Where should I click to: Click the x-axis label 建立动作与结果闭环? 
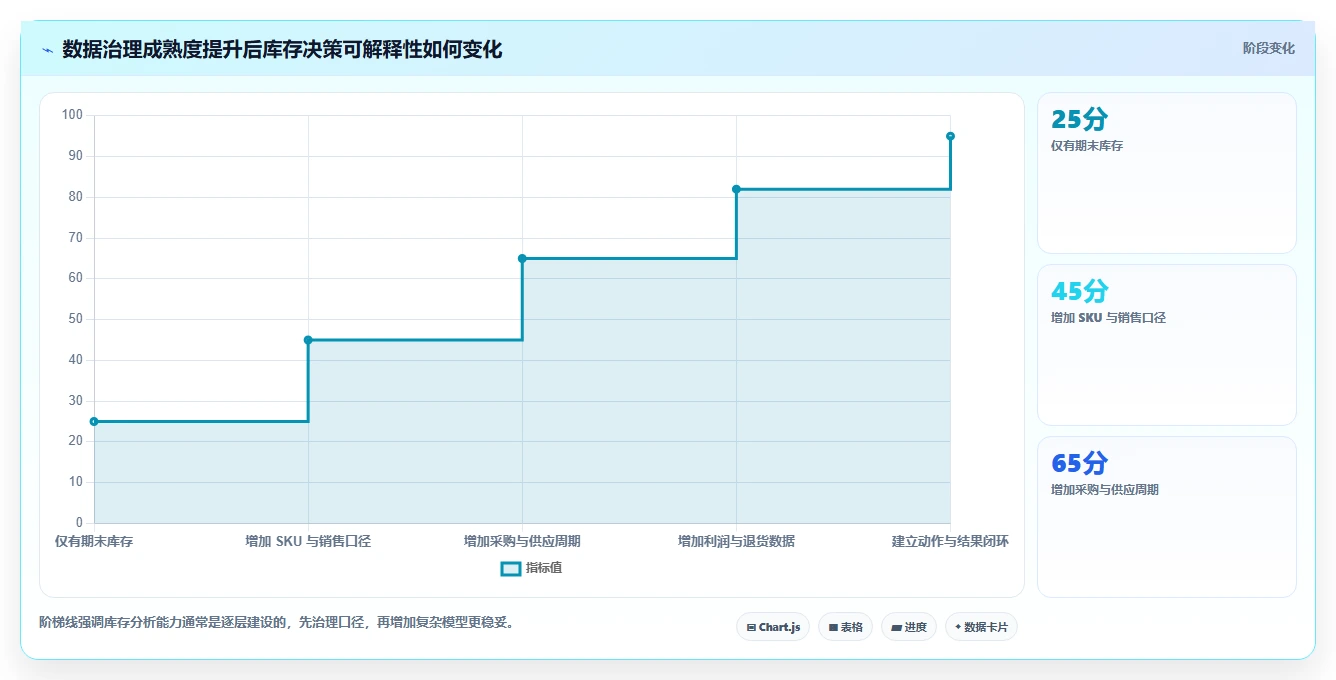tap(950, 541)
